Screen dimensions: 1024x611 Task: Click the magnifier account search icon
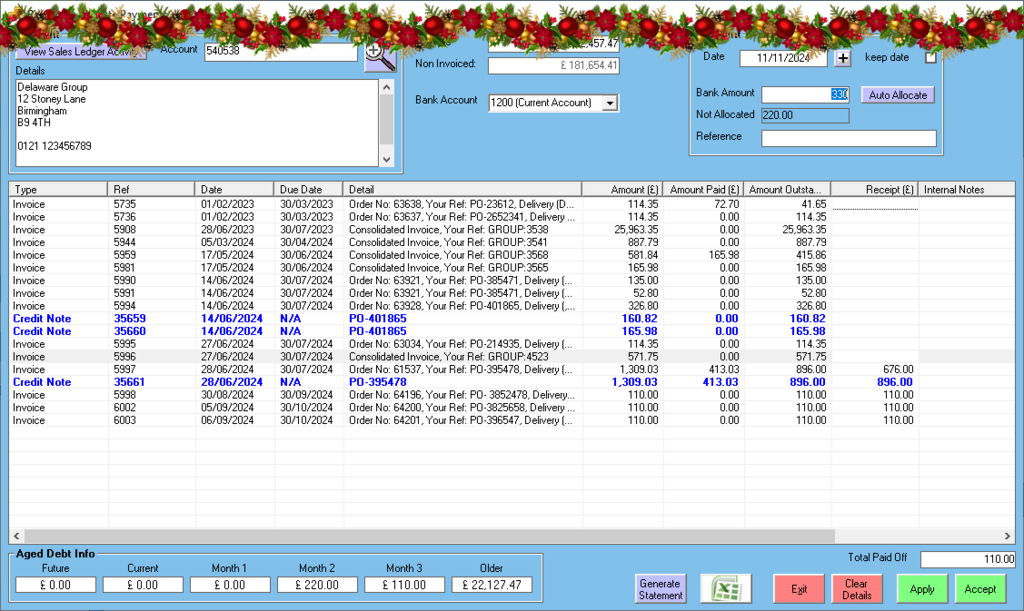click(380, 57)
